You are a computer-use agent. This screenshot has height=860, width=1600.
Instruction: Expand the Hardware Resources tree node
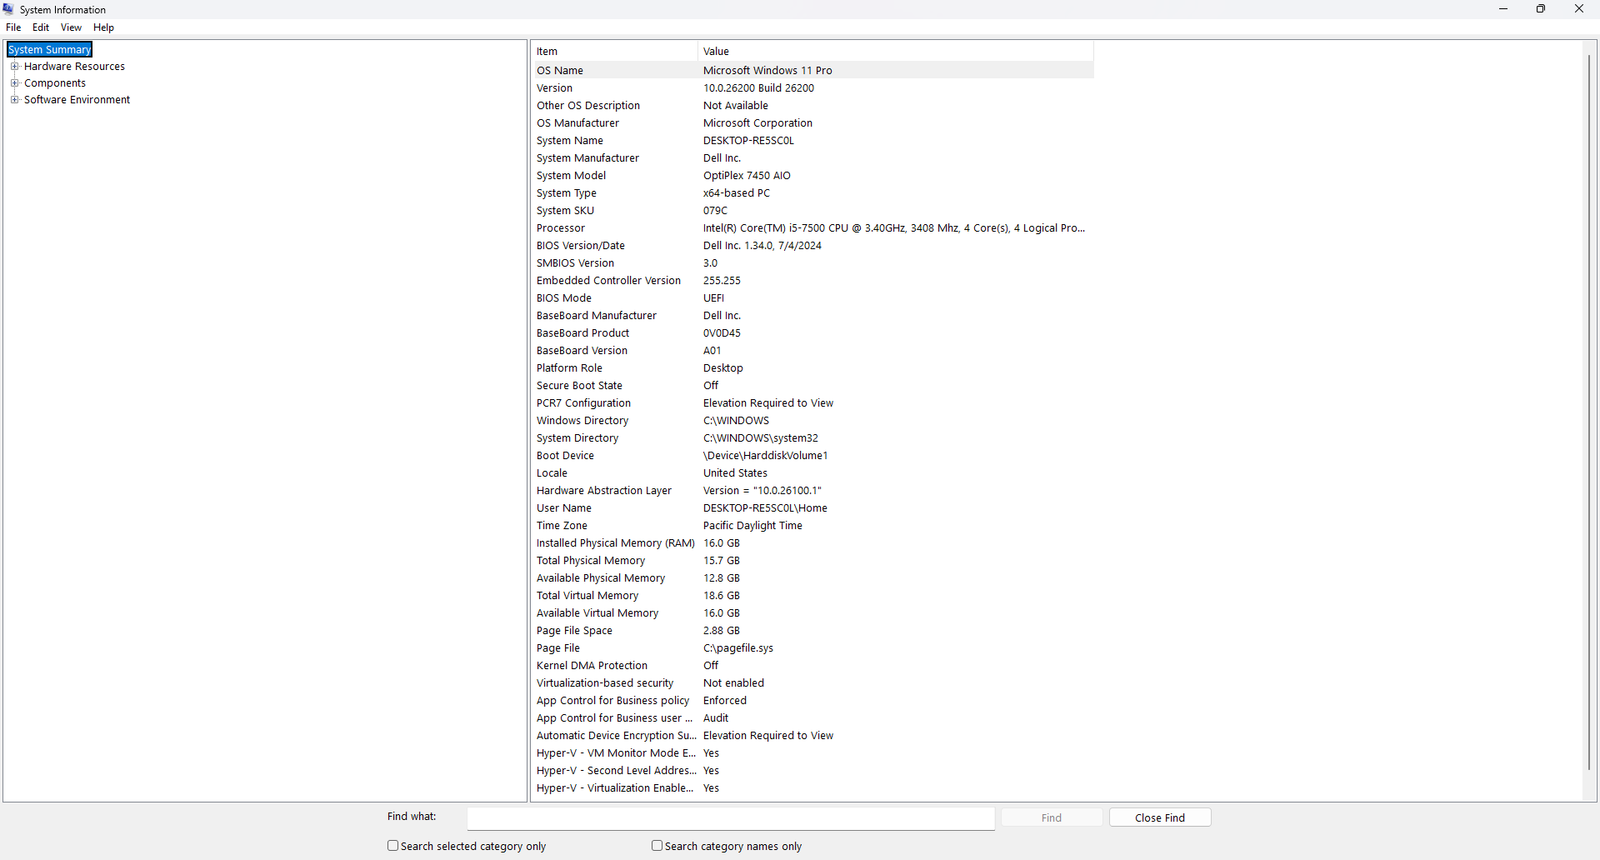pos(15,67)
